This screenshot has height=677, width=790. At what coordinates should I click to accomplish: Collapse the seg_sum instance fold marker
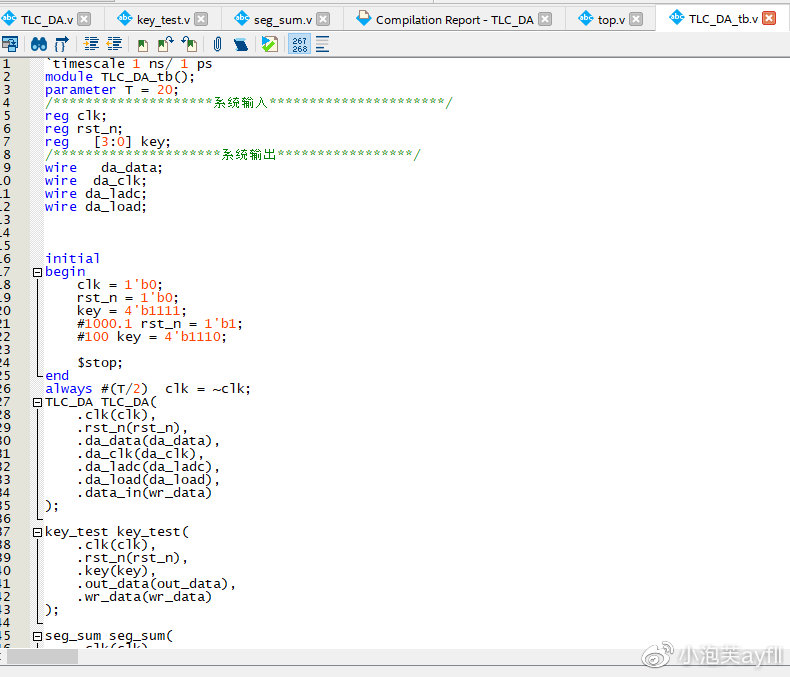tap(37, 637)
